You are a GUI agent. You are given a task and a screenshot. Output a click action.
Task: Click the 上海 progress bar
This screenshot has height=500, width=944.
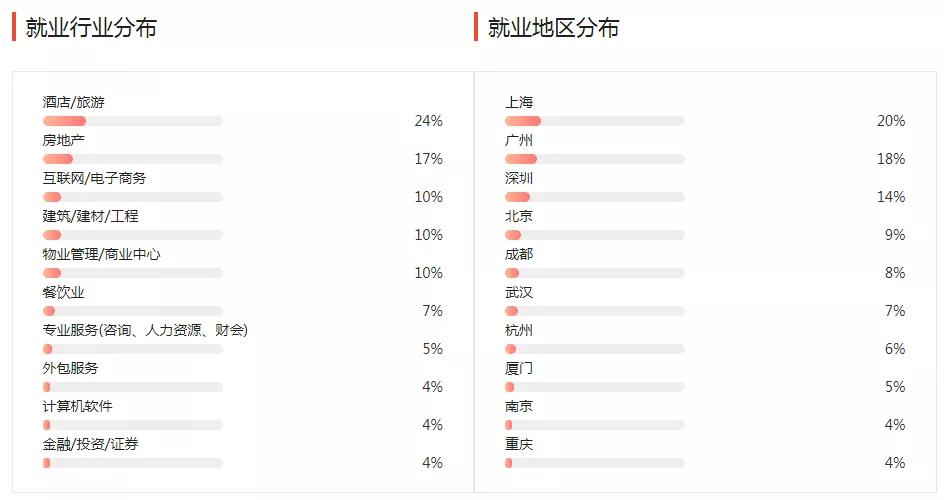594,121
